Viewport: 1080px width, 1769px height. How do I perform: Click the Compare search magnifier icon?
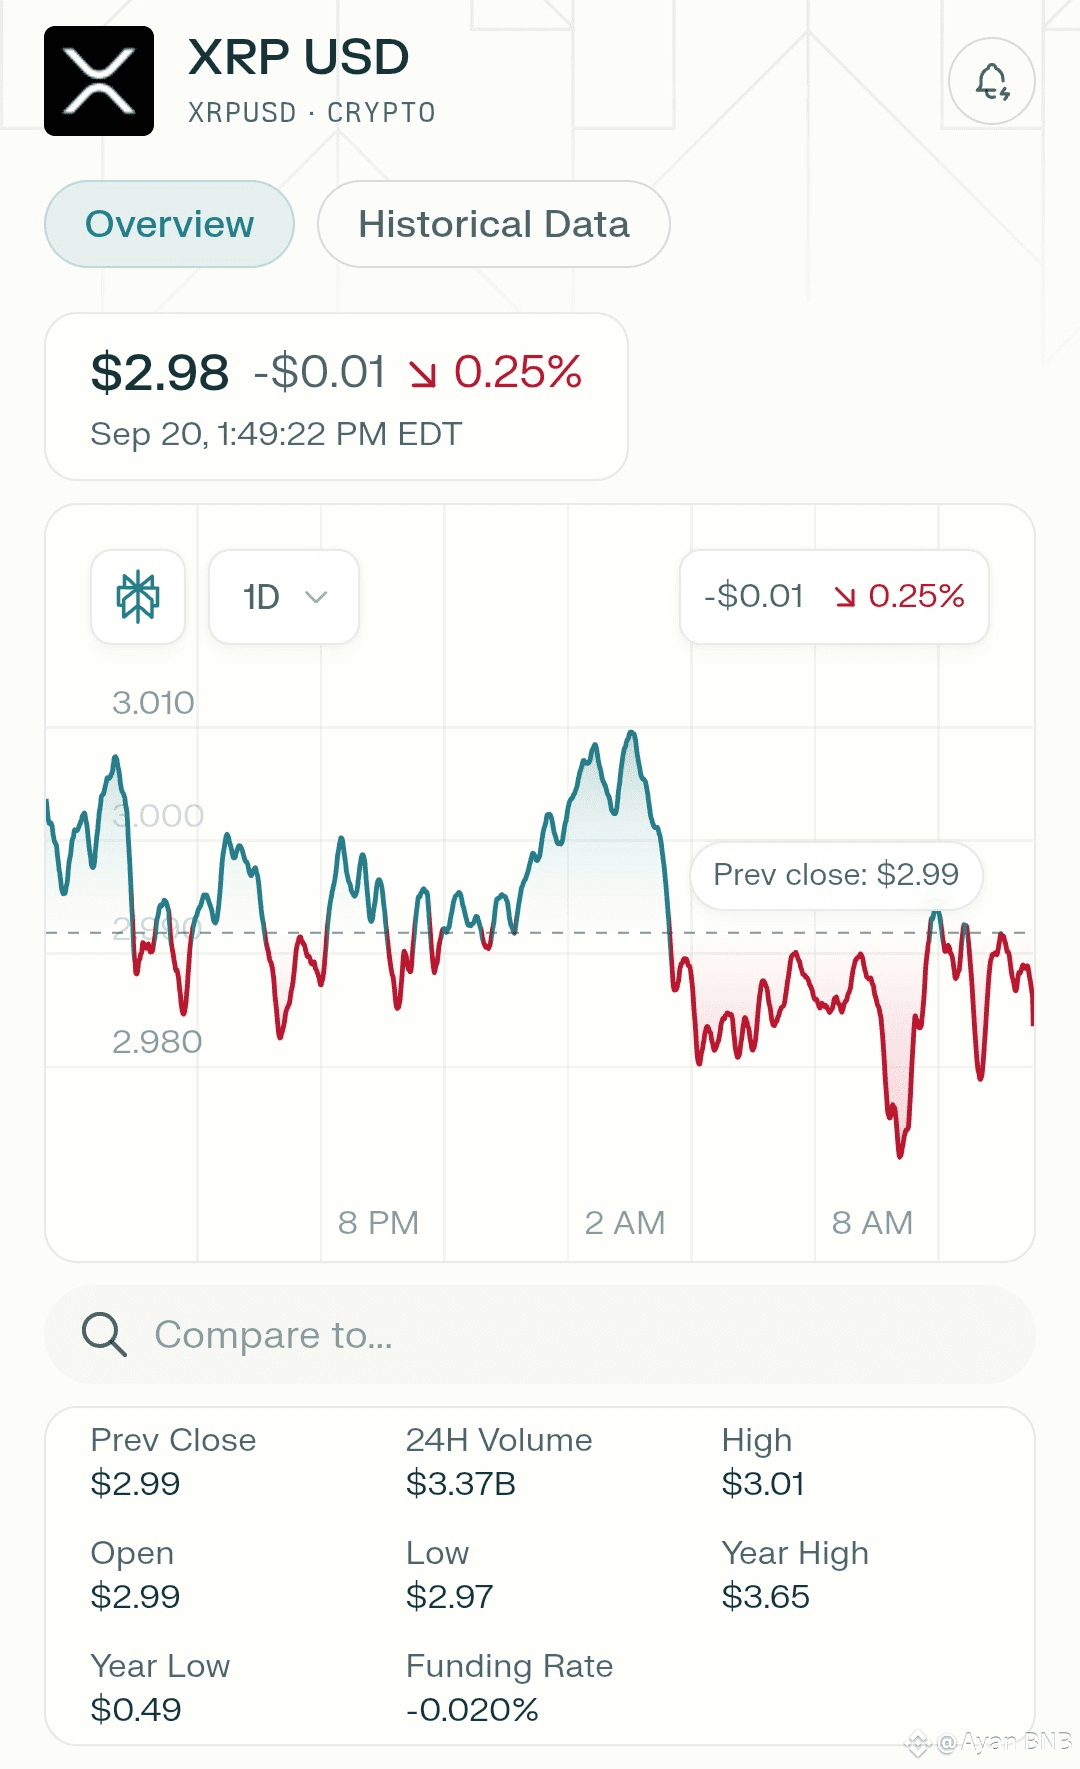(x=104, y=1334)
